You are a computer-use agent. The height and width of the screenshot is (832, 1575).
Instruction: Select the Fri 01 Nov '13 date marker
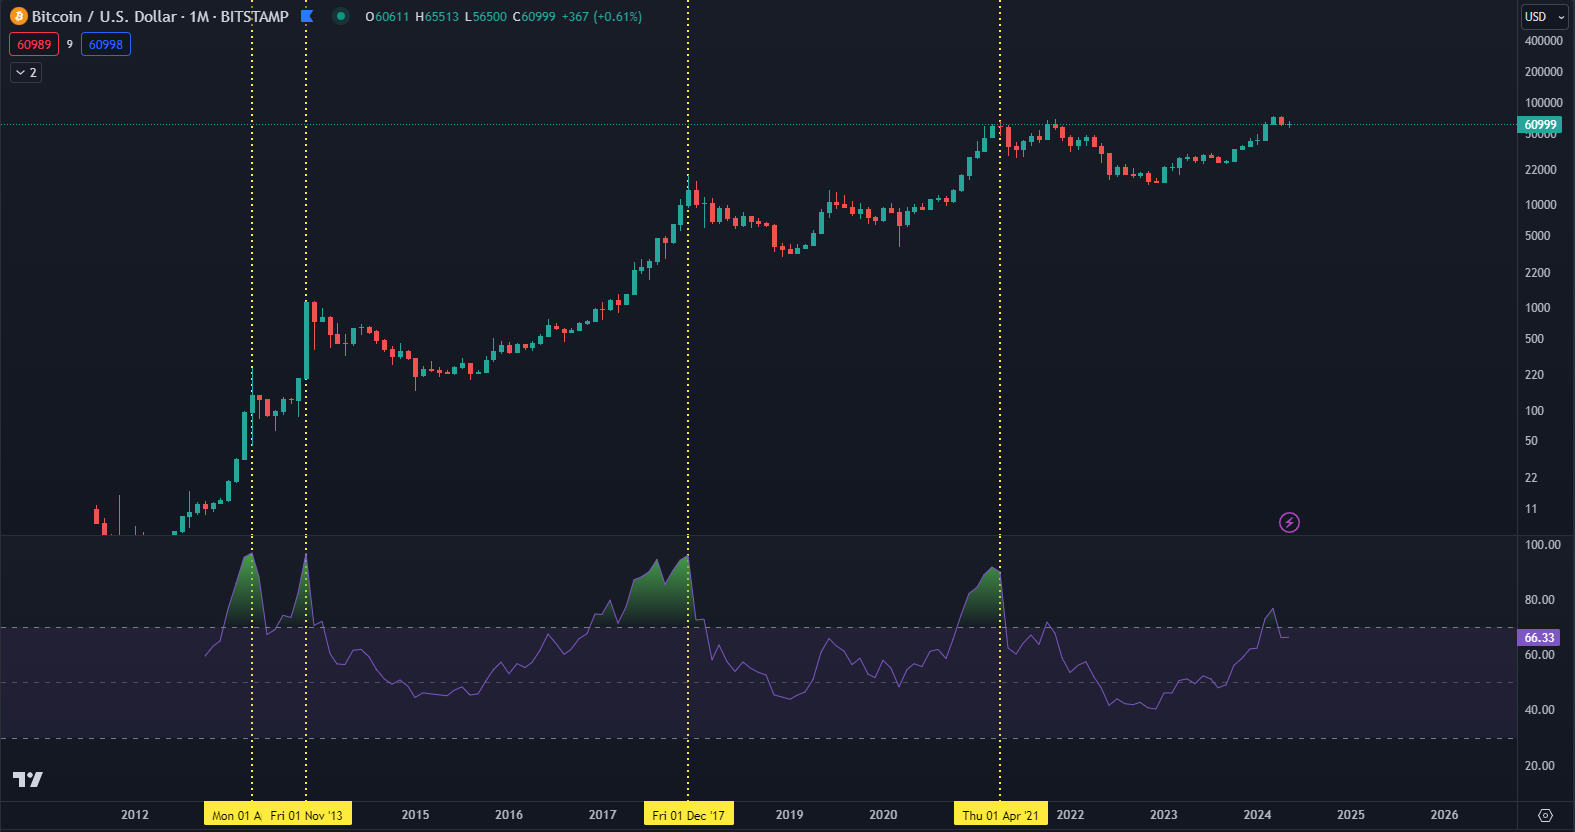tap(307, 815)
